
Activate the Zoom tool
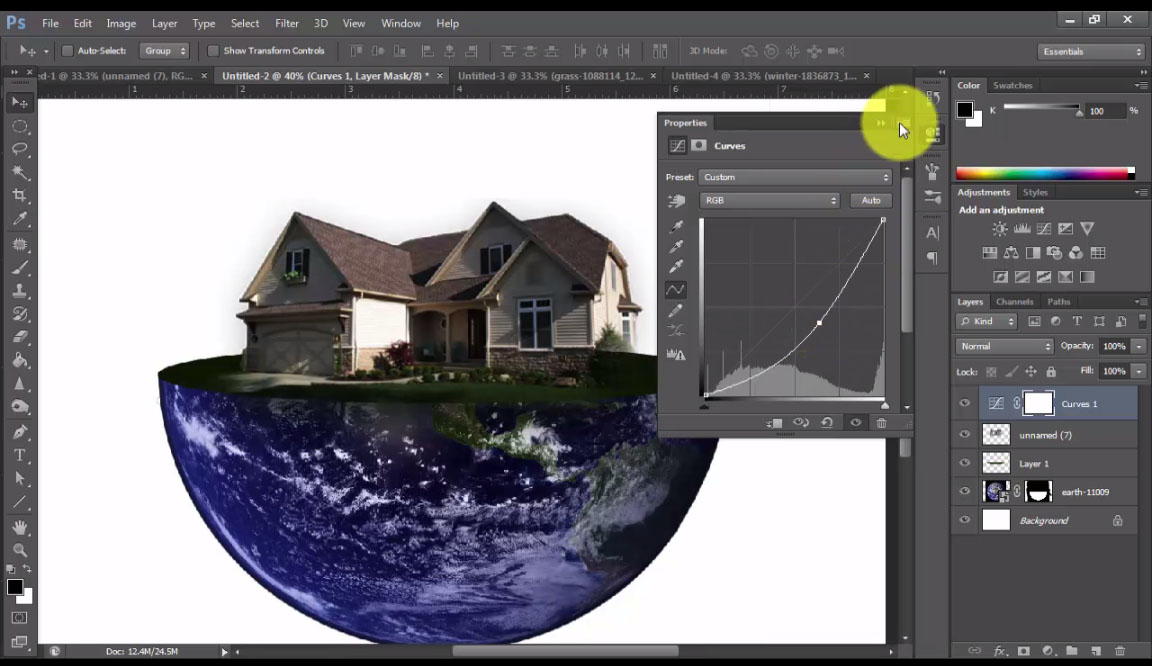tap(20, 550)
